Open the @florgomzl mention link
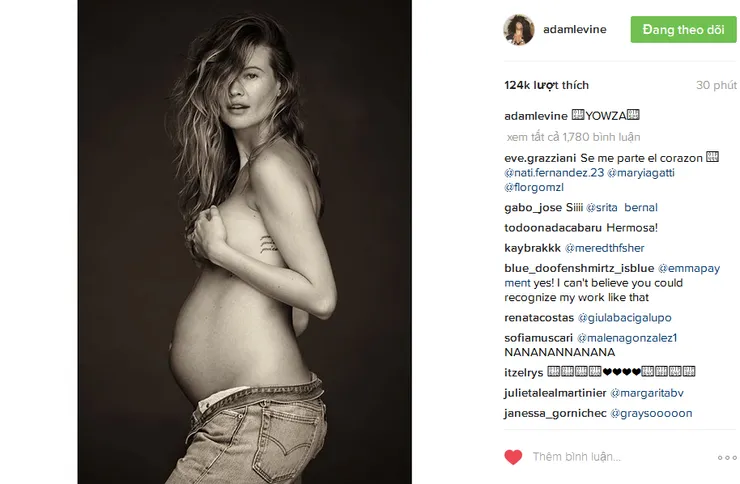Screen dimensions: 740x484 coord(534,187)
